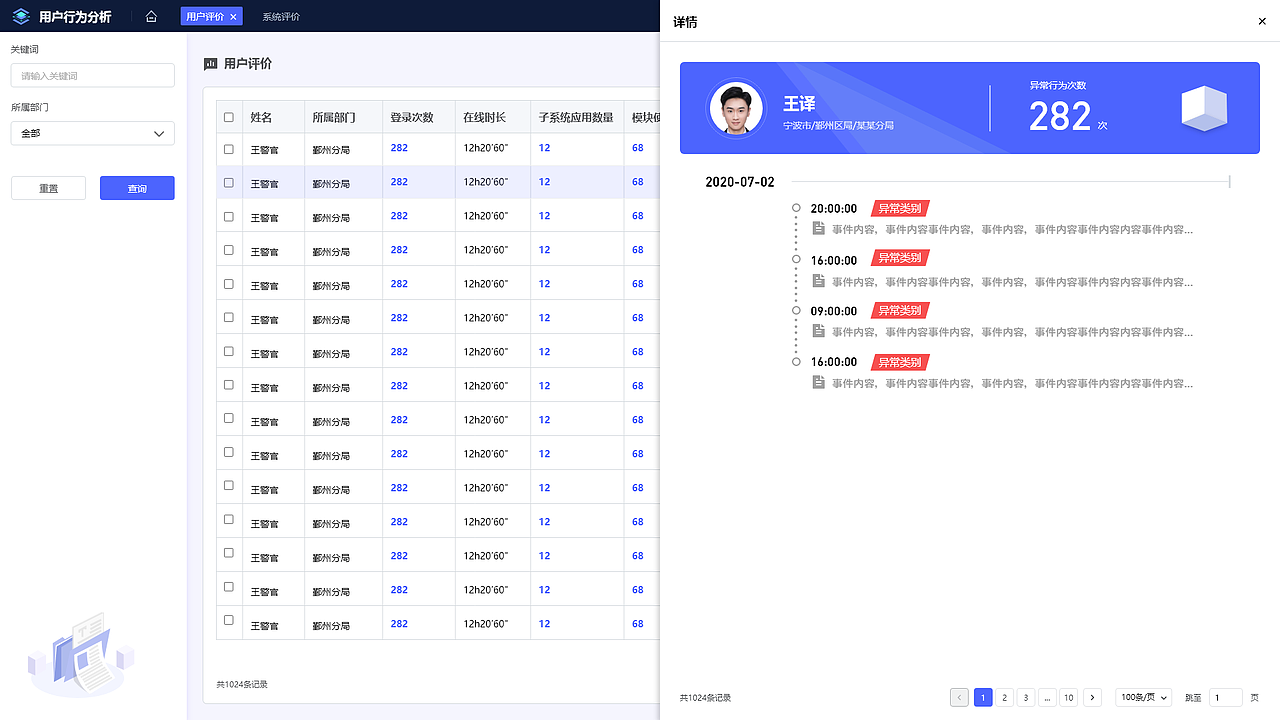Go to previous page in detail pagination

[x=959, y=697]
